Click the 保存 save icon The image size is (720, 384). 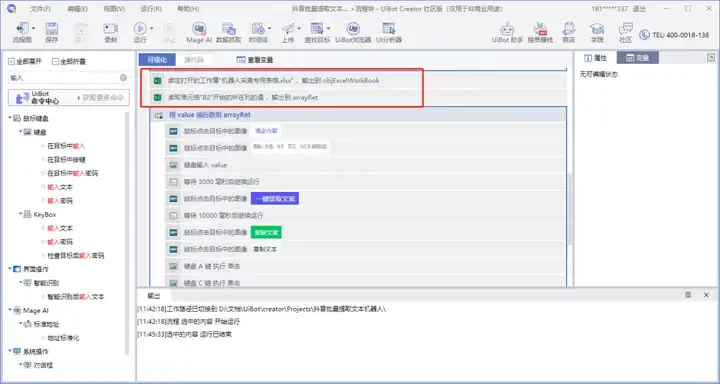click(x=51, y=29)
